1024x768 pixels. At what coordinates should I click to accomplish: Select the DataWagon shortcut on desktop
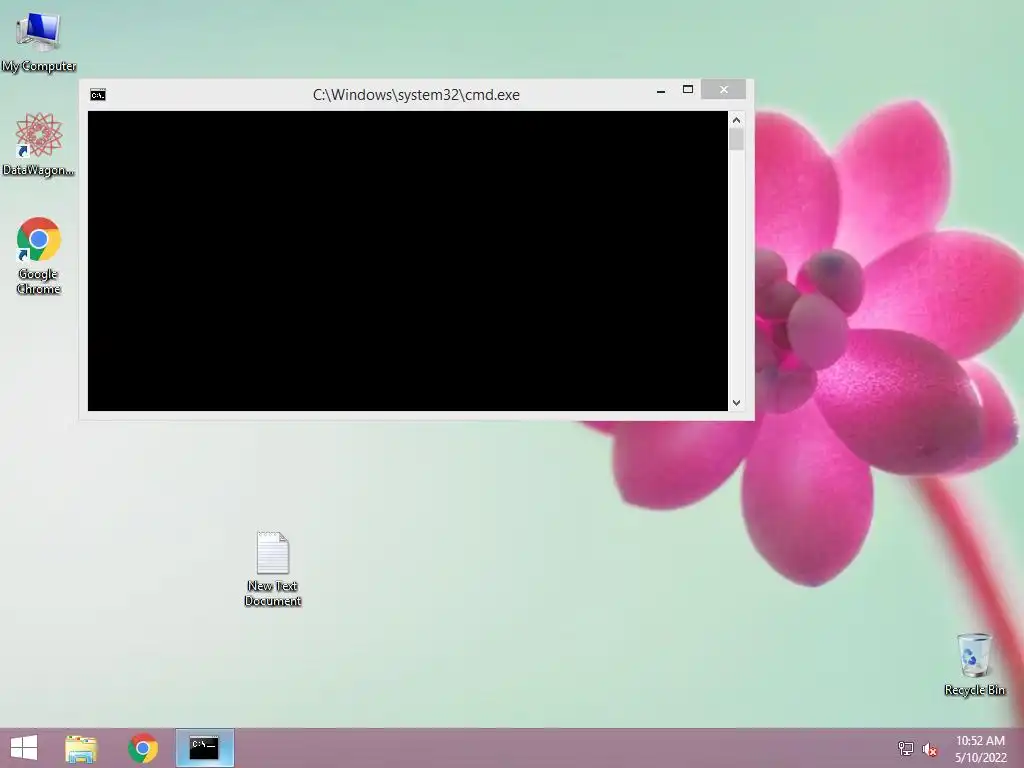click(39, 144)
